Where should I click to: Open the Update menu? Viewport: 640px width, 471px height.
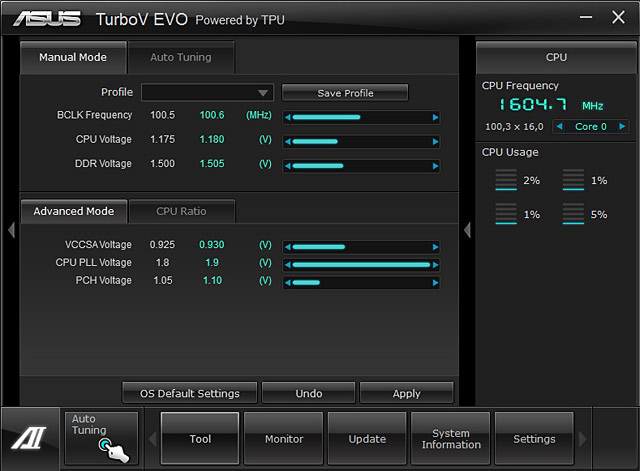pos(367,439)
